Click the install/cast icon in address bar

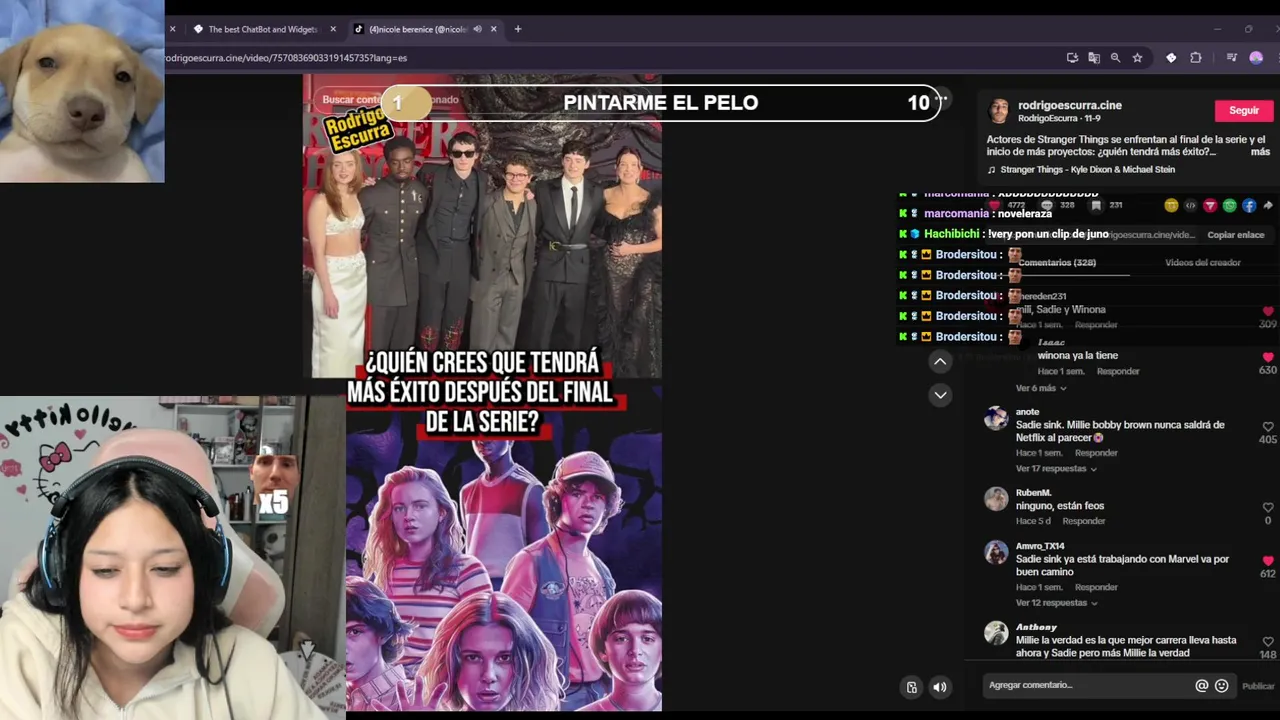pyautogui.click(x=1072, y=58)
